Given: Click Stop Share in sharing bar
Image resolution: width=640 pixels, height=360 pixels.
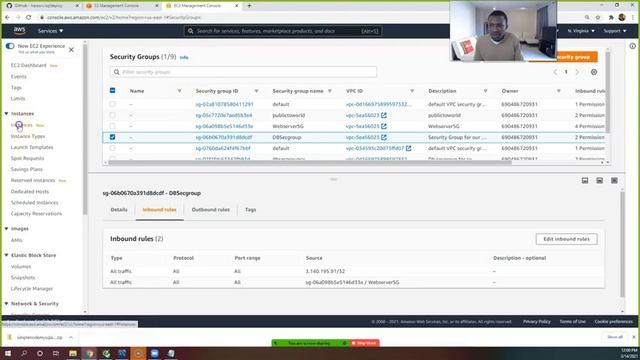Looking at the screenshot, I should pos(364,343).
